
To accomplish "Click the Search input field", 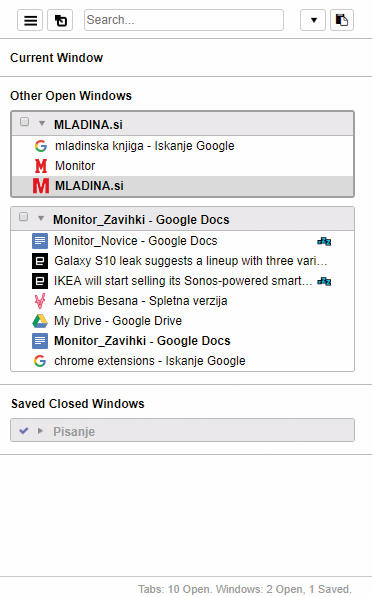I will click(x=184, y=20).
